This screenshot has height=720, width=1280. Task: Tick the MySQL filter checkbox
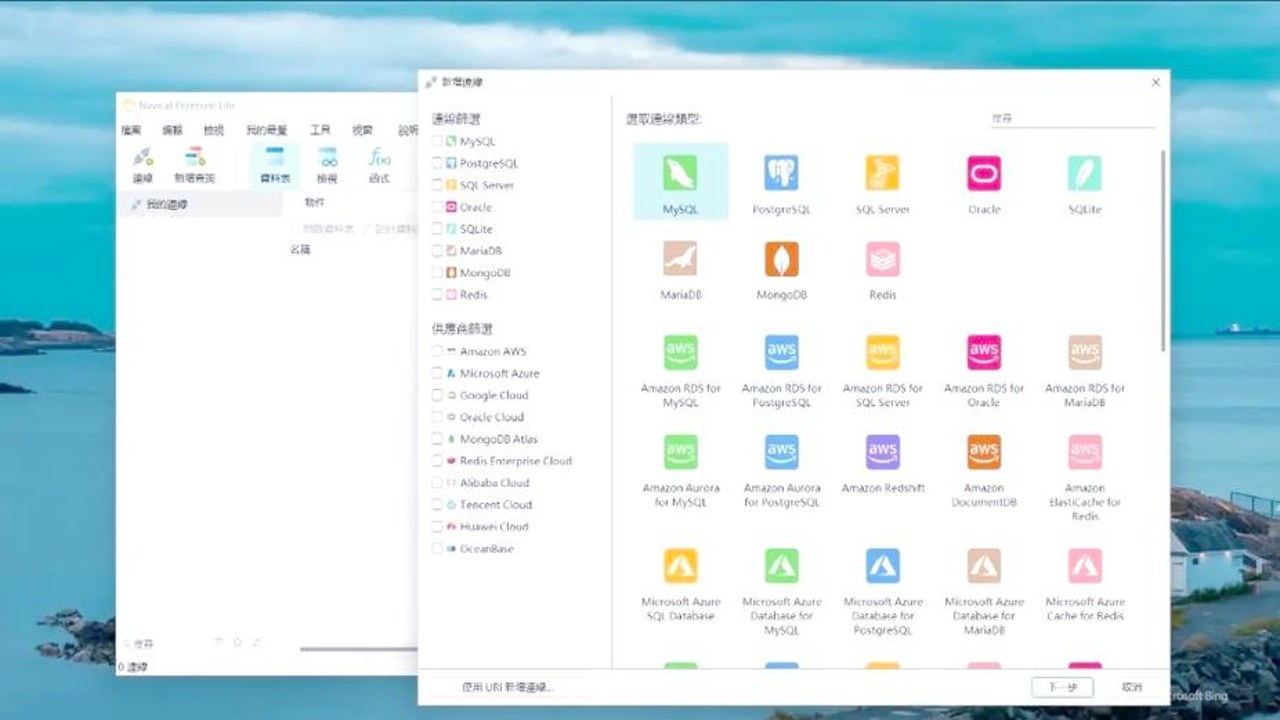[437, 142]
